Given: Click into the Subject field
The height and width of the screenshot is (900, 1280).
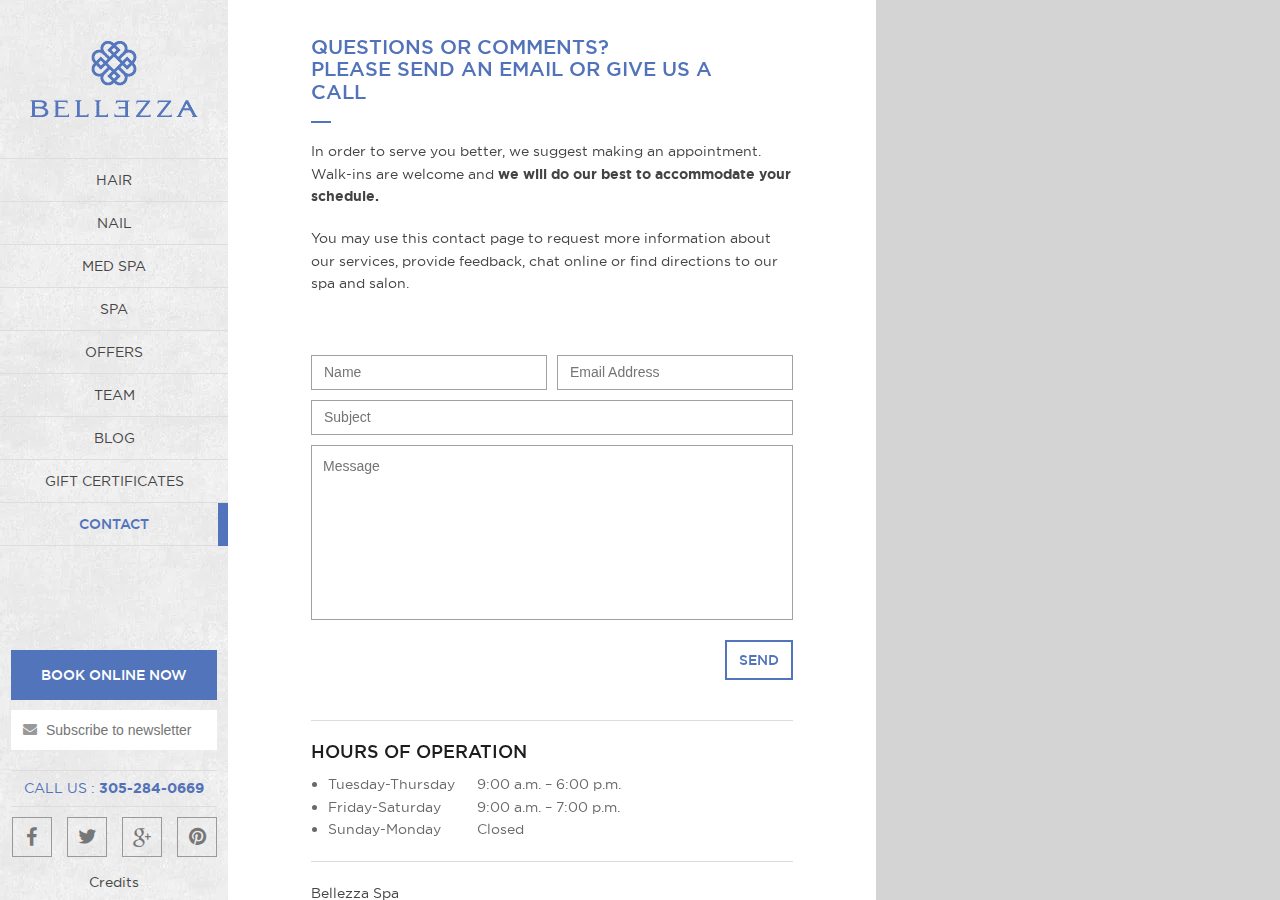Looking at the screenshot, I should point(552,417).
